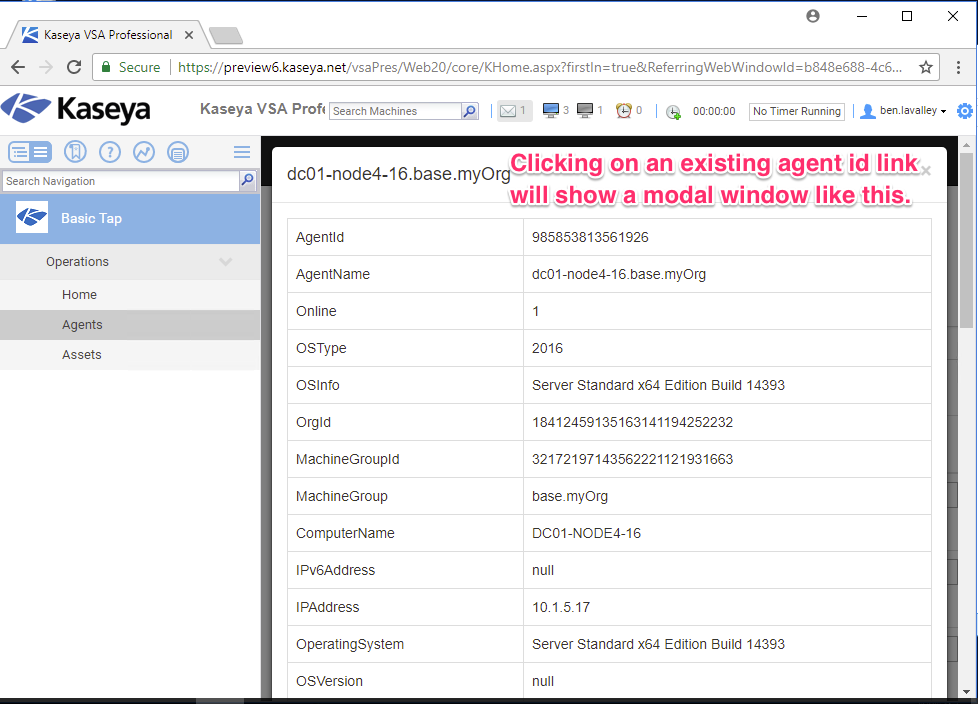Click the IPAddress value 10.1.5.17
Viewport: 978px width, 704px height.
point(561,607)
